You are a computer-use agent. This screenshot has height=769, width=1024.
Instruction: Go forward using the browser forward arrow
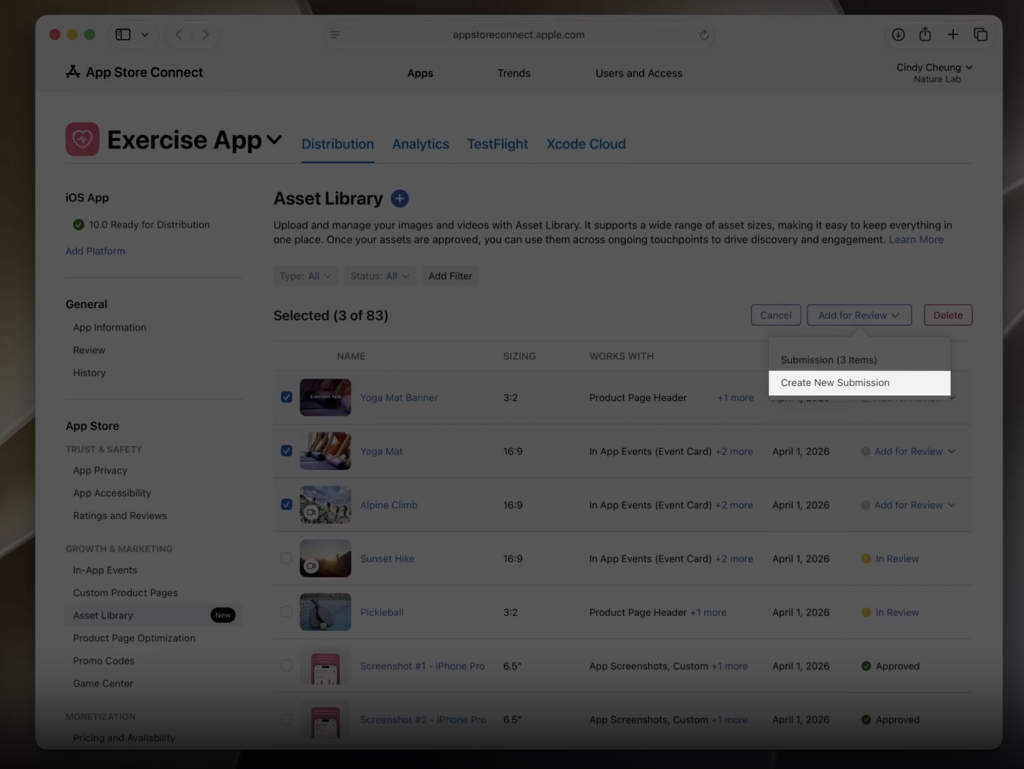206,35
